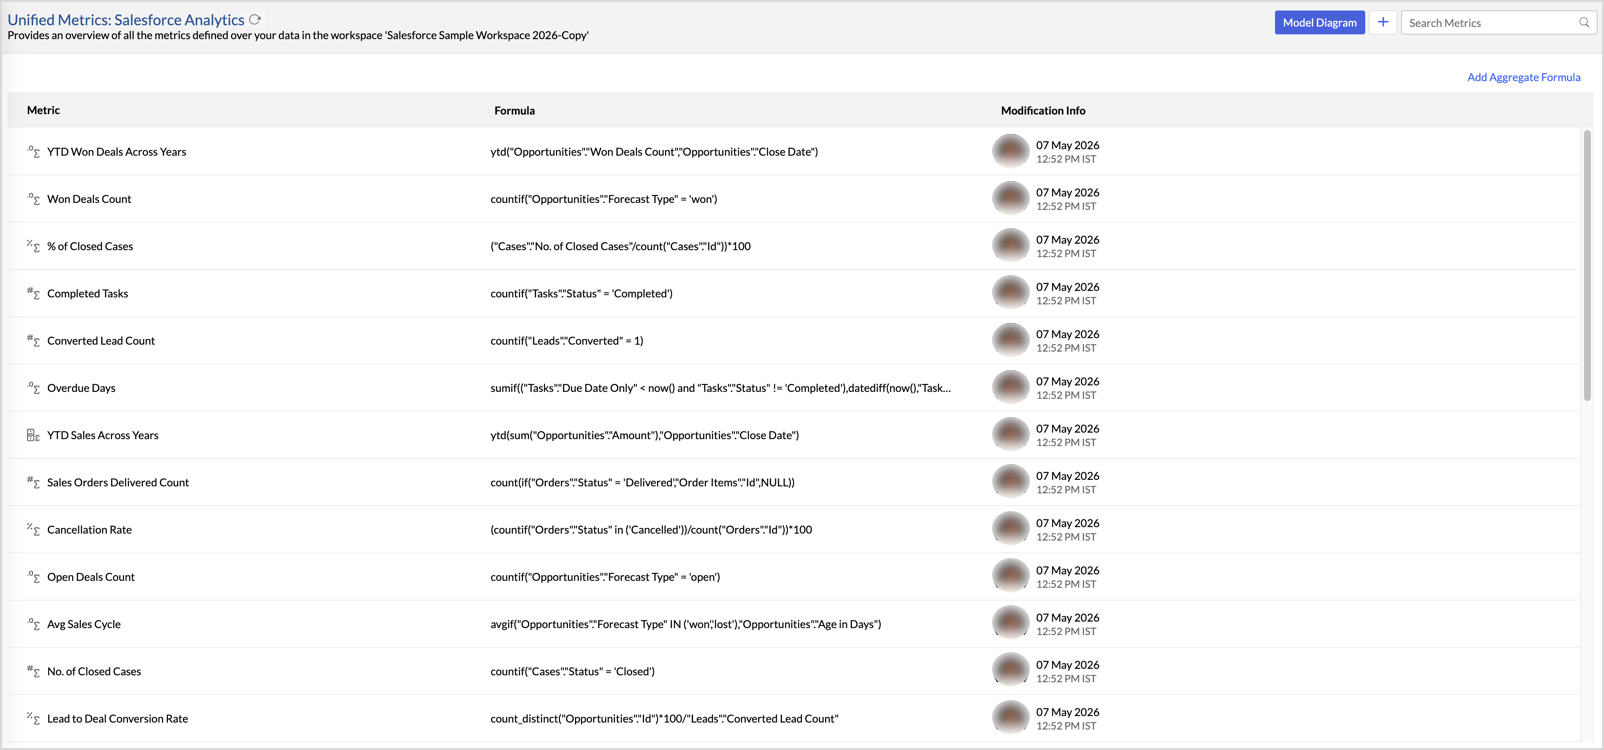Click the user avatar in Overdue Days row

[1011, 387]
